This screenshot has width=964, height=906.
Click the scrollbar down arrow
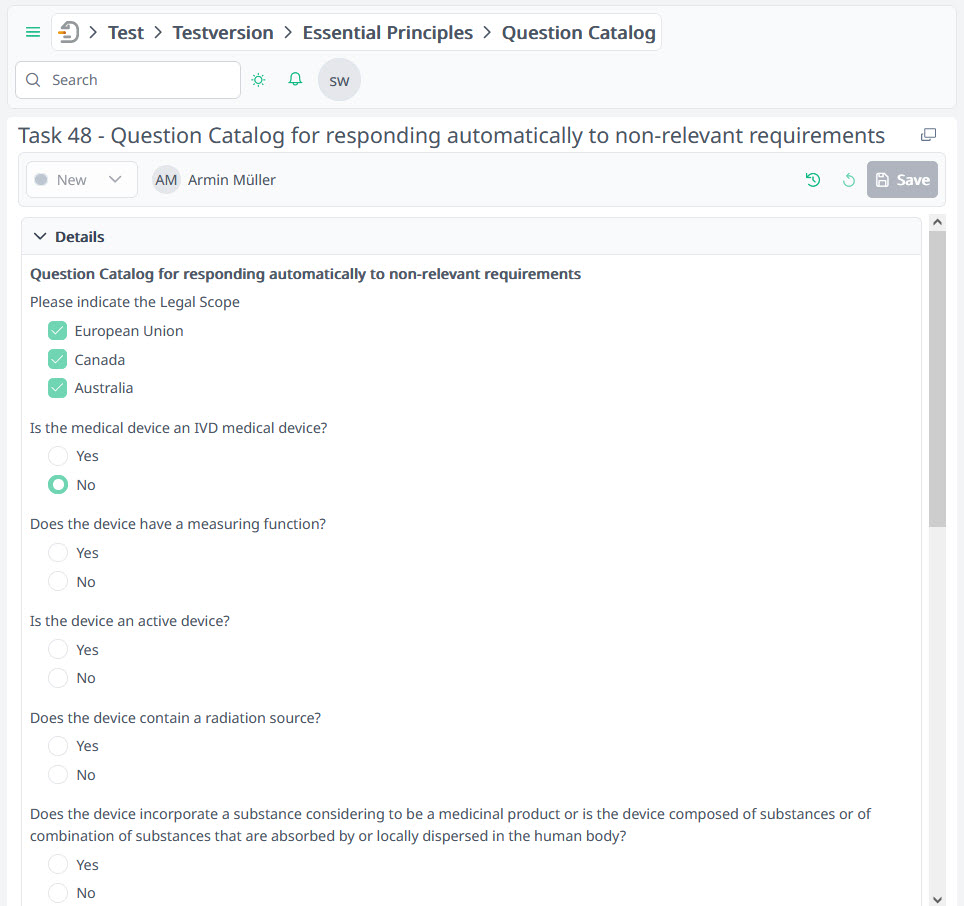pos(937,897)
